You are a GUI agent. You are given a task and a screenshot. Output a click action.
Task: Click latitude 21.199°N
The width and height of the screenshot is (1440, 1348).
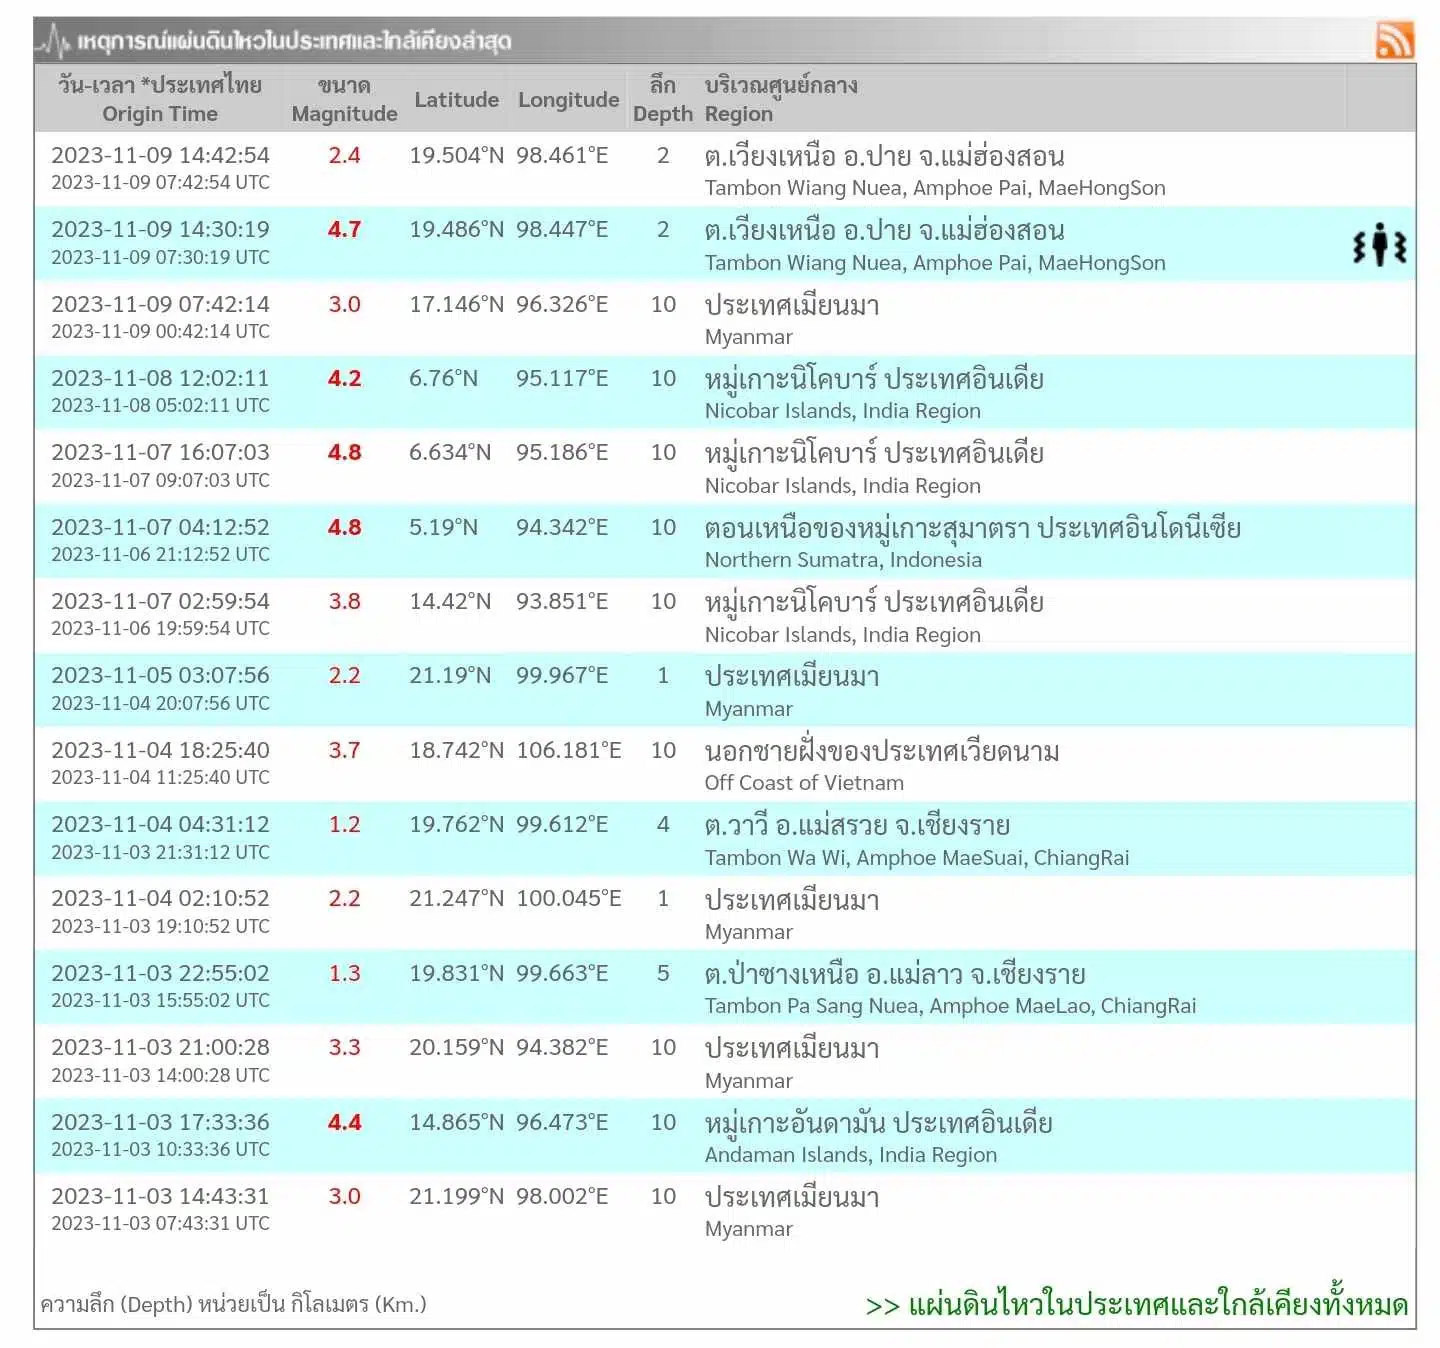pos(456,1196)
